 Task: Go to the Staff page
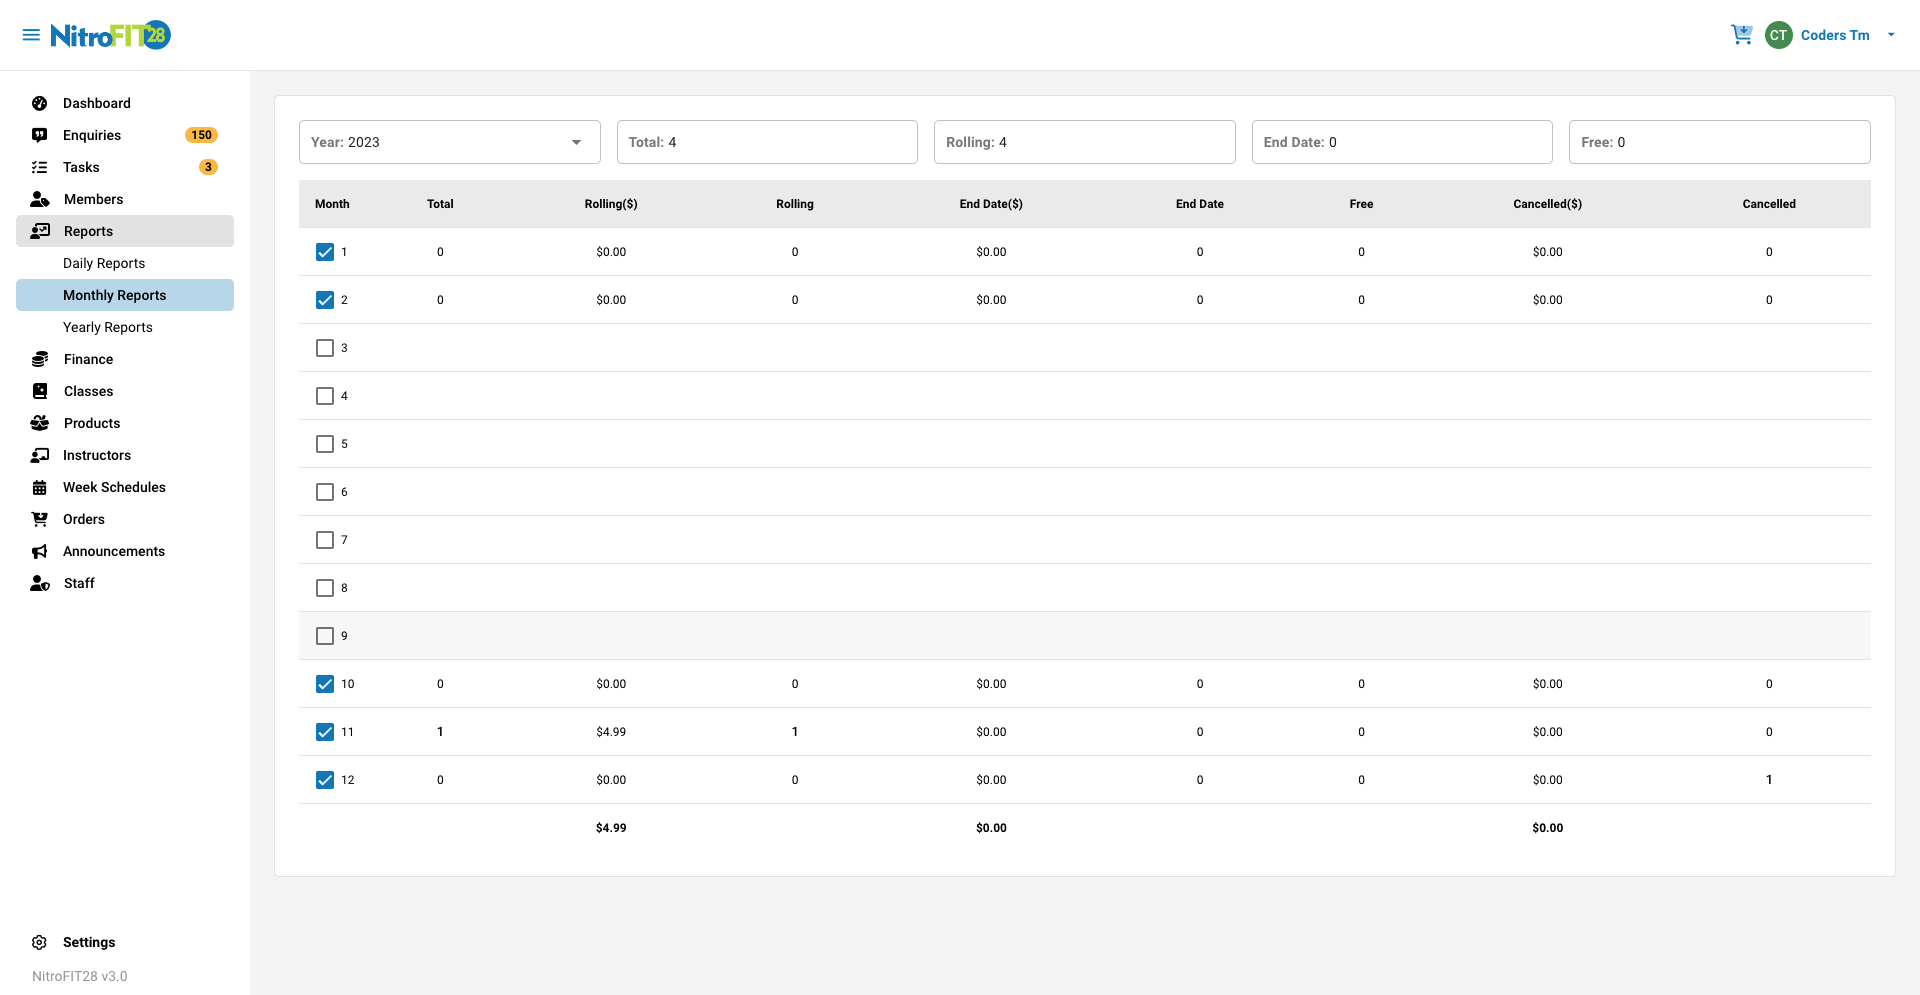pyautogui.click(x=78, y=583)
